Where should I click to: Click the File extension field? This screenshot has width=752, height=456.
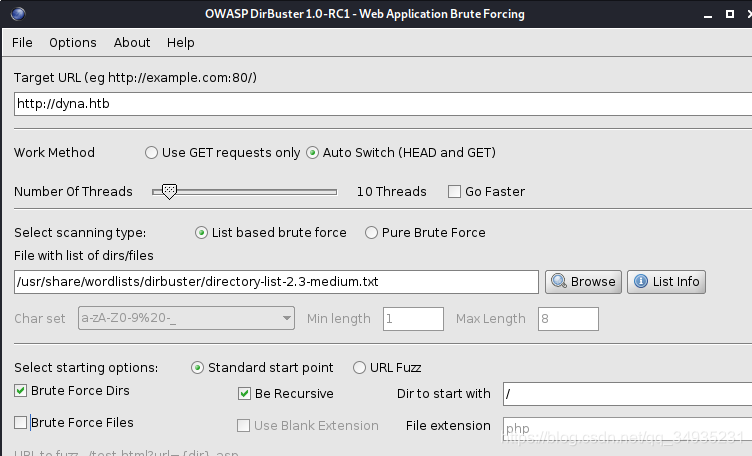(x=627, y=428)
